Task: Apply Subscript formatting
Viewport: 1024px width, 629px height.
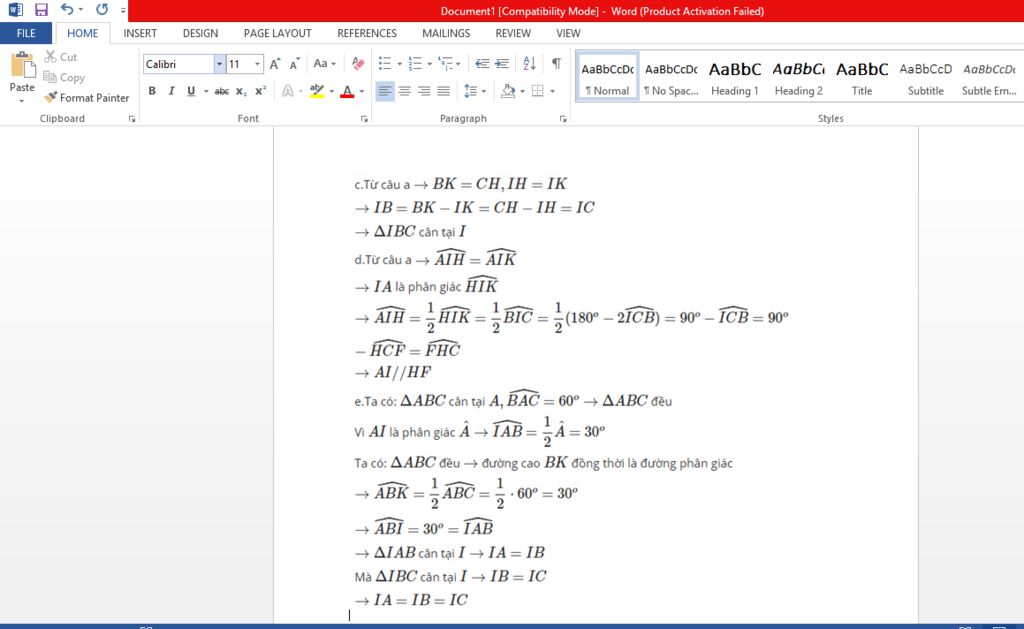Action: [x=241, y=91]
